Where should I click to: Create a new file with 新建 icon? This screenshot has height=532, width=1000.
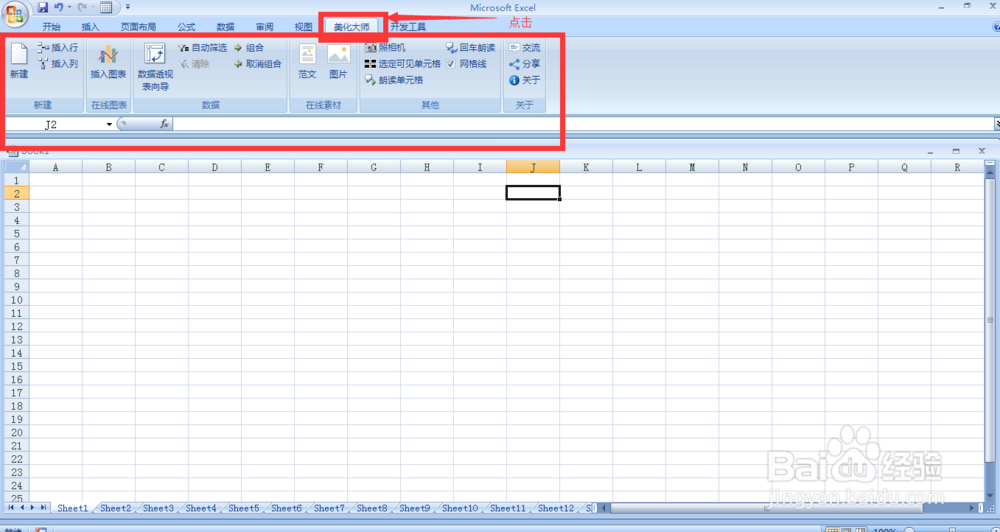pos(19,61)
